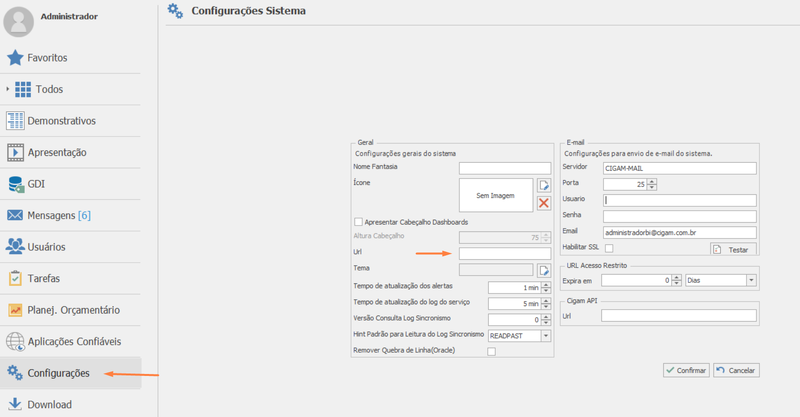Click the Download arrow icon
The height and width of the screenshot is (417, 800).
point(15,404)
